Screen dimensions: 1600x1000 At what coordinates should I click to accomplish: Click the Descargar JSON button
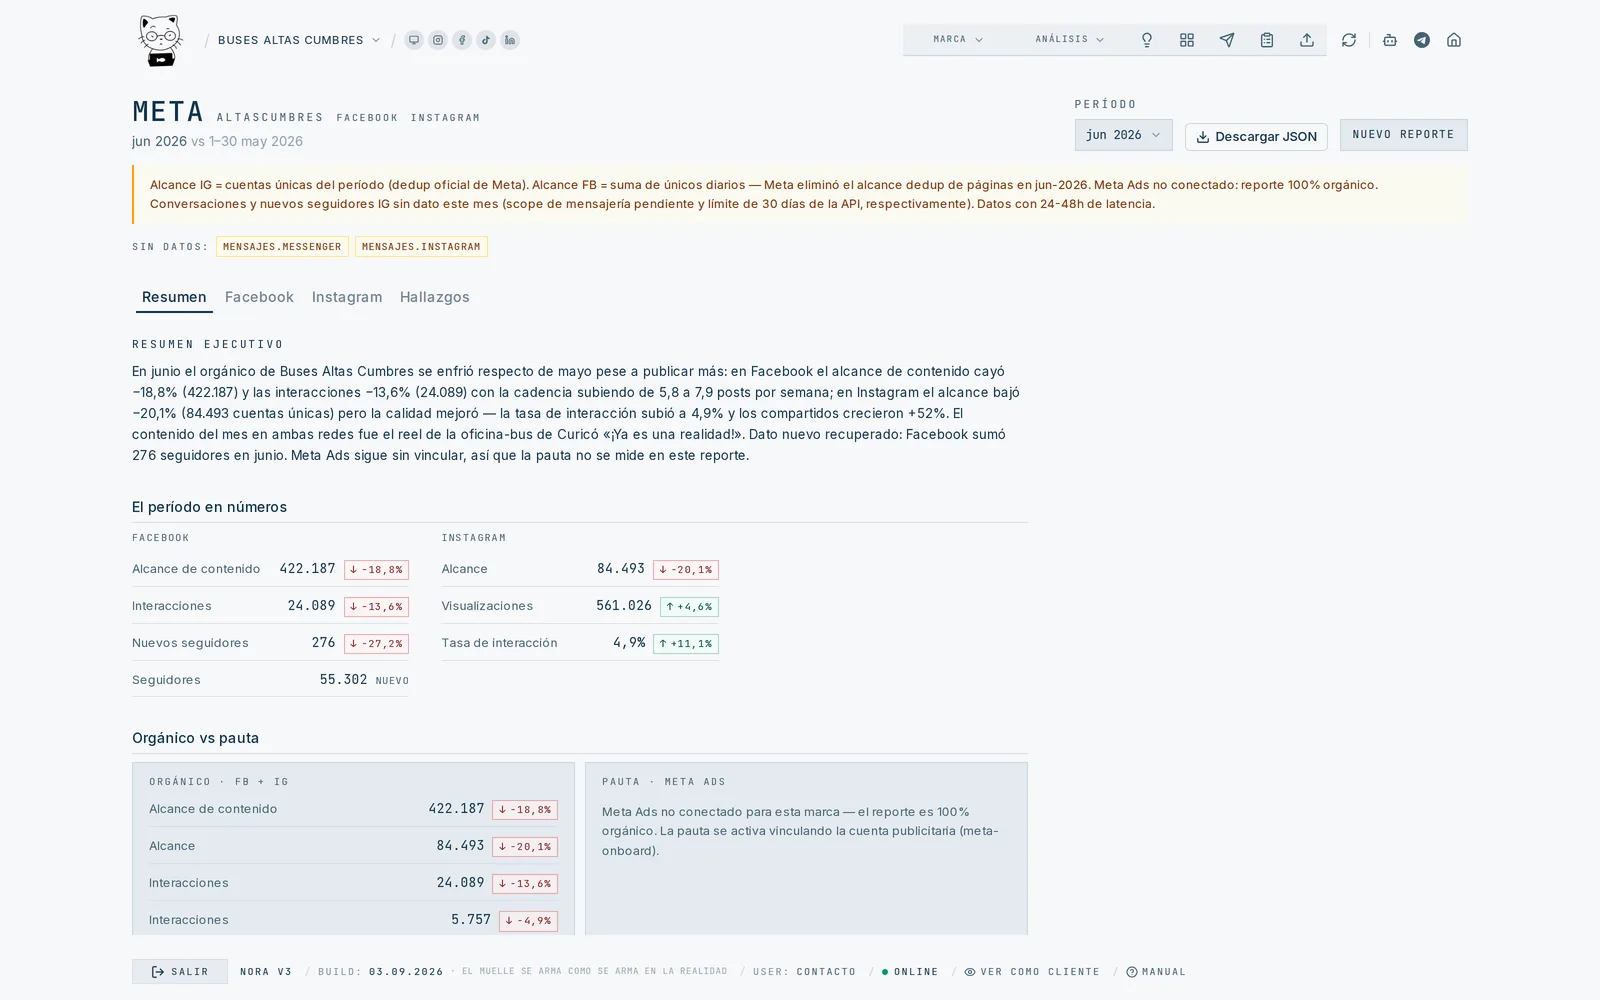(1256, 137)
